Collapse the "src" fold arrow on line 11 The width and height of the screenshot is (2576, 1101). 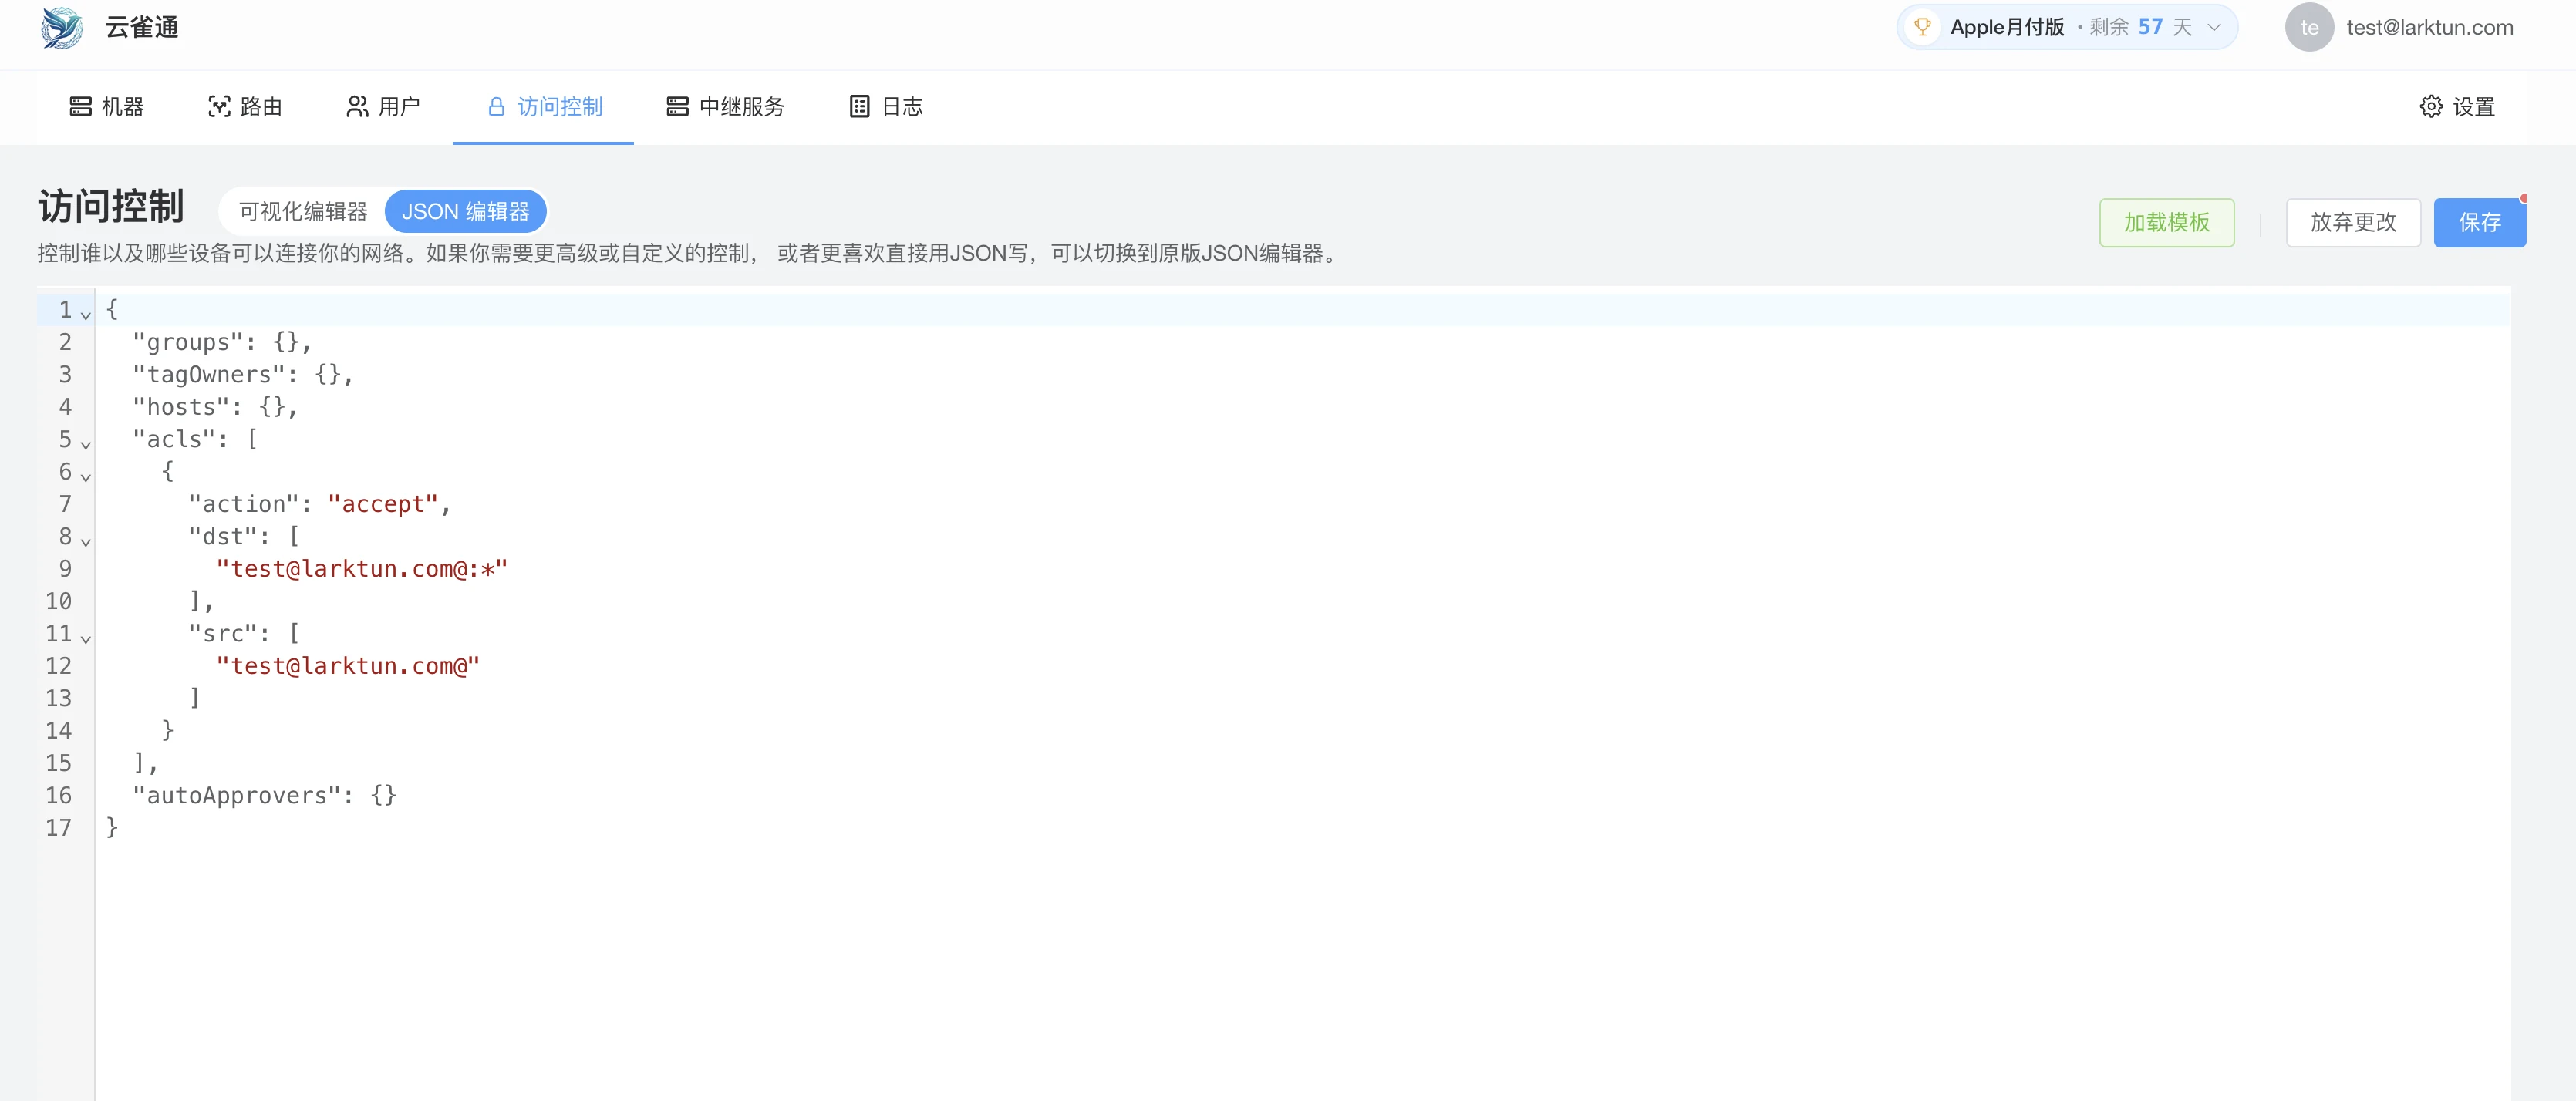point(86,639)
